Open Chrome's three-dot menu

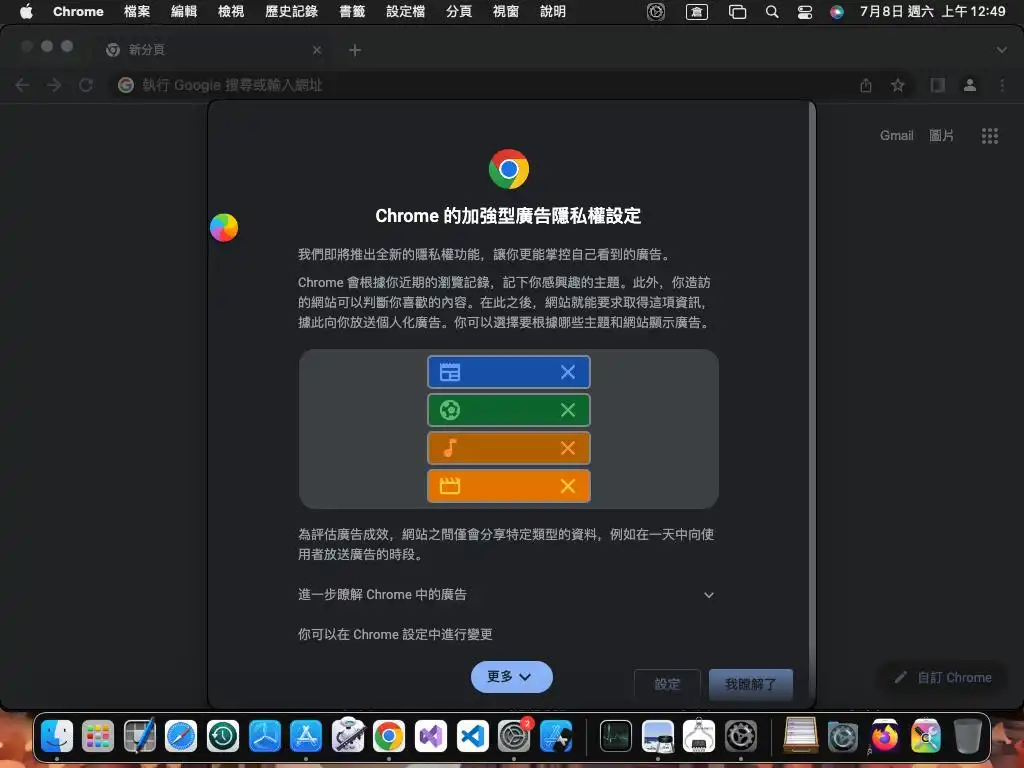1002,86
